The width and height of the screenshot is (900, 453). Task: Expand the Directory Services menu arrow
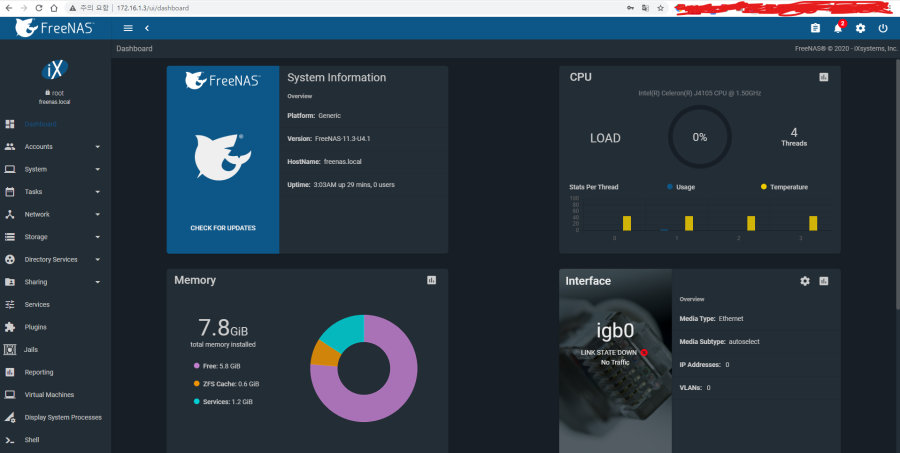click(98, 260)
